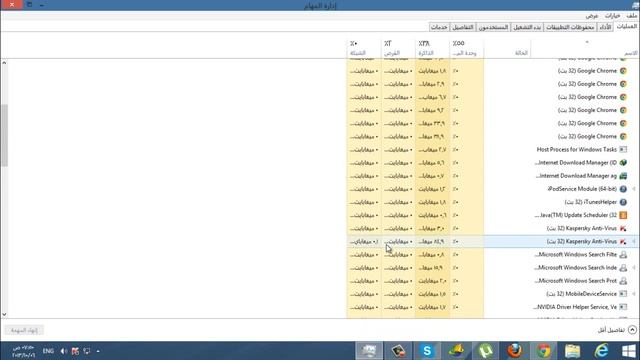Click the Microsoft Windows Search Prot icon
The image size is (640, 360).
623,281
